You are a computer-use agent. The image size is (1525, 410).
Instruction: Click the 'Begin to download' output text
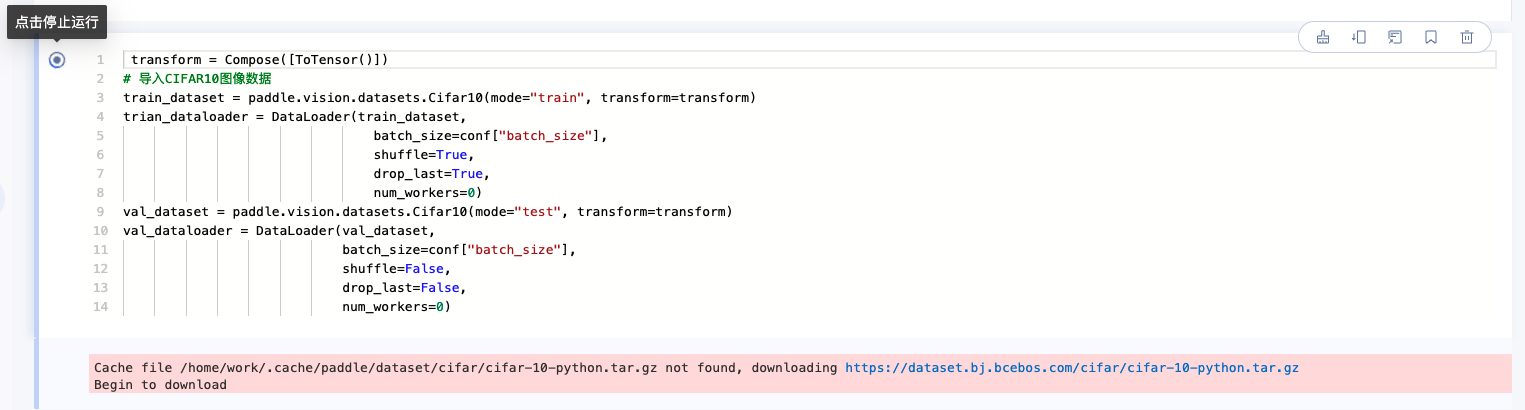click(x=160, y=385)
